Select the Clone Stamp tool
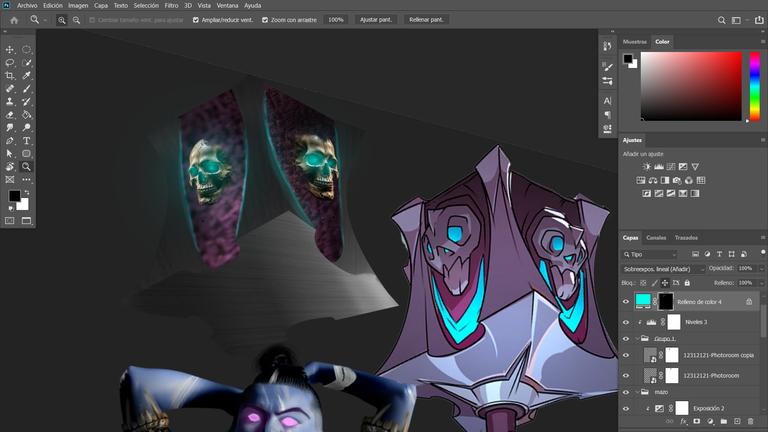Image resolution: width=768 pixels, height=432 pixels. [10, 101]
